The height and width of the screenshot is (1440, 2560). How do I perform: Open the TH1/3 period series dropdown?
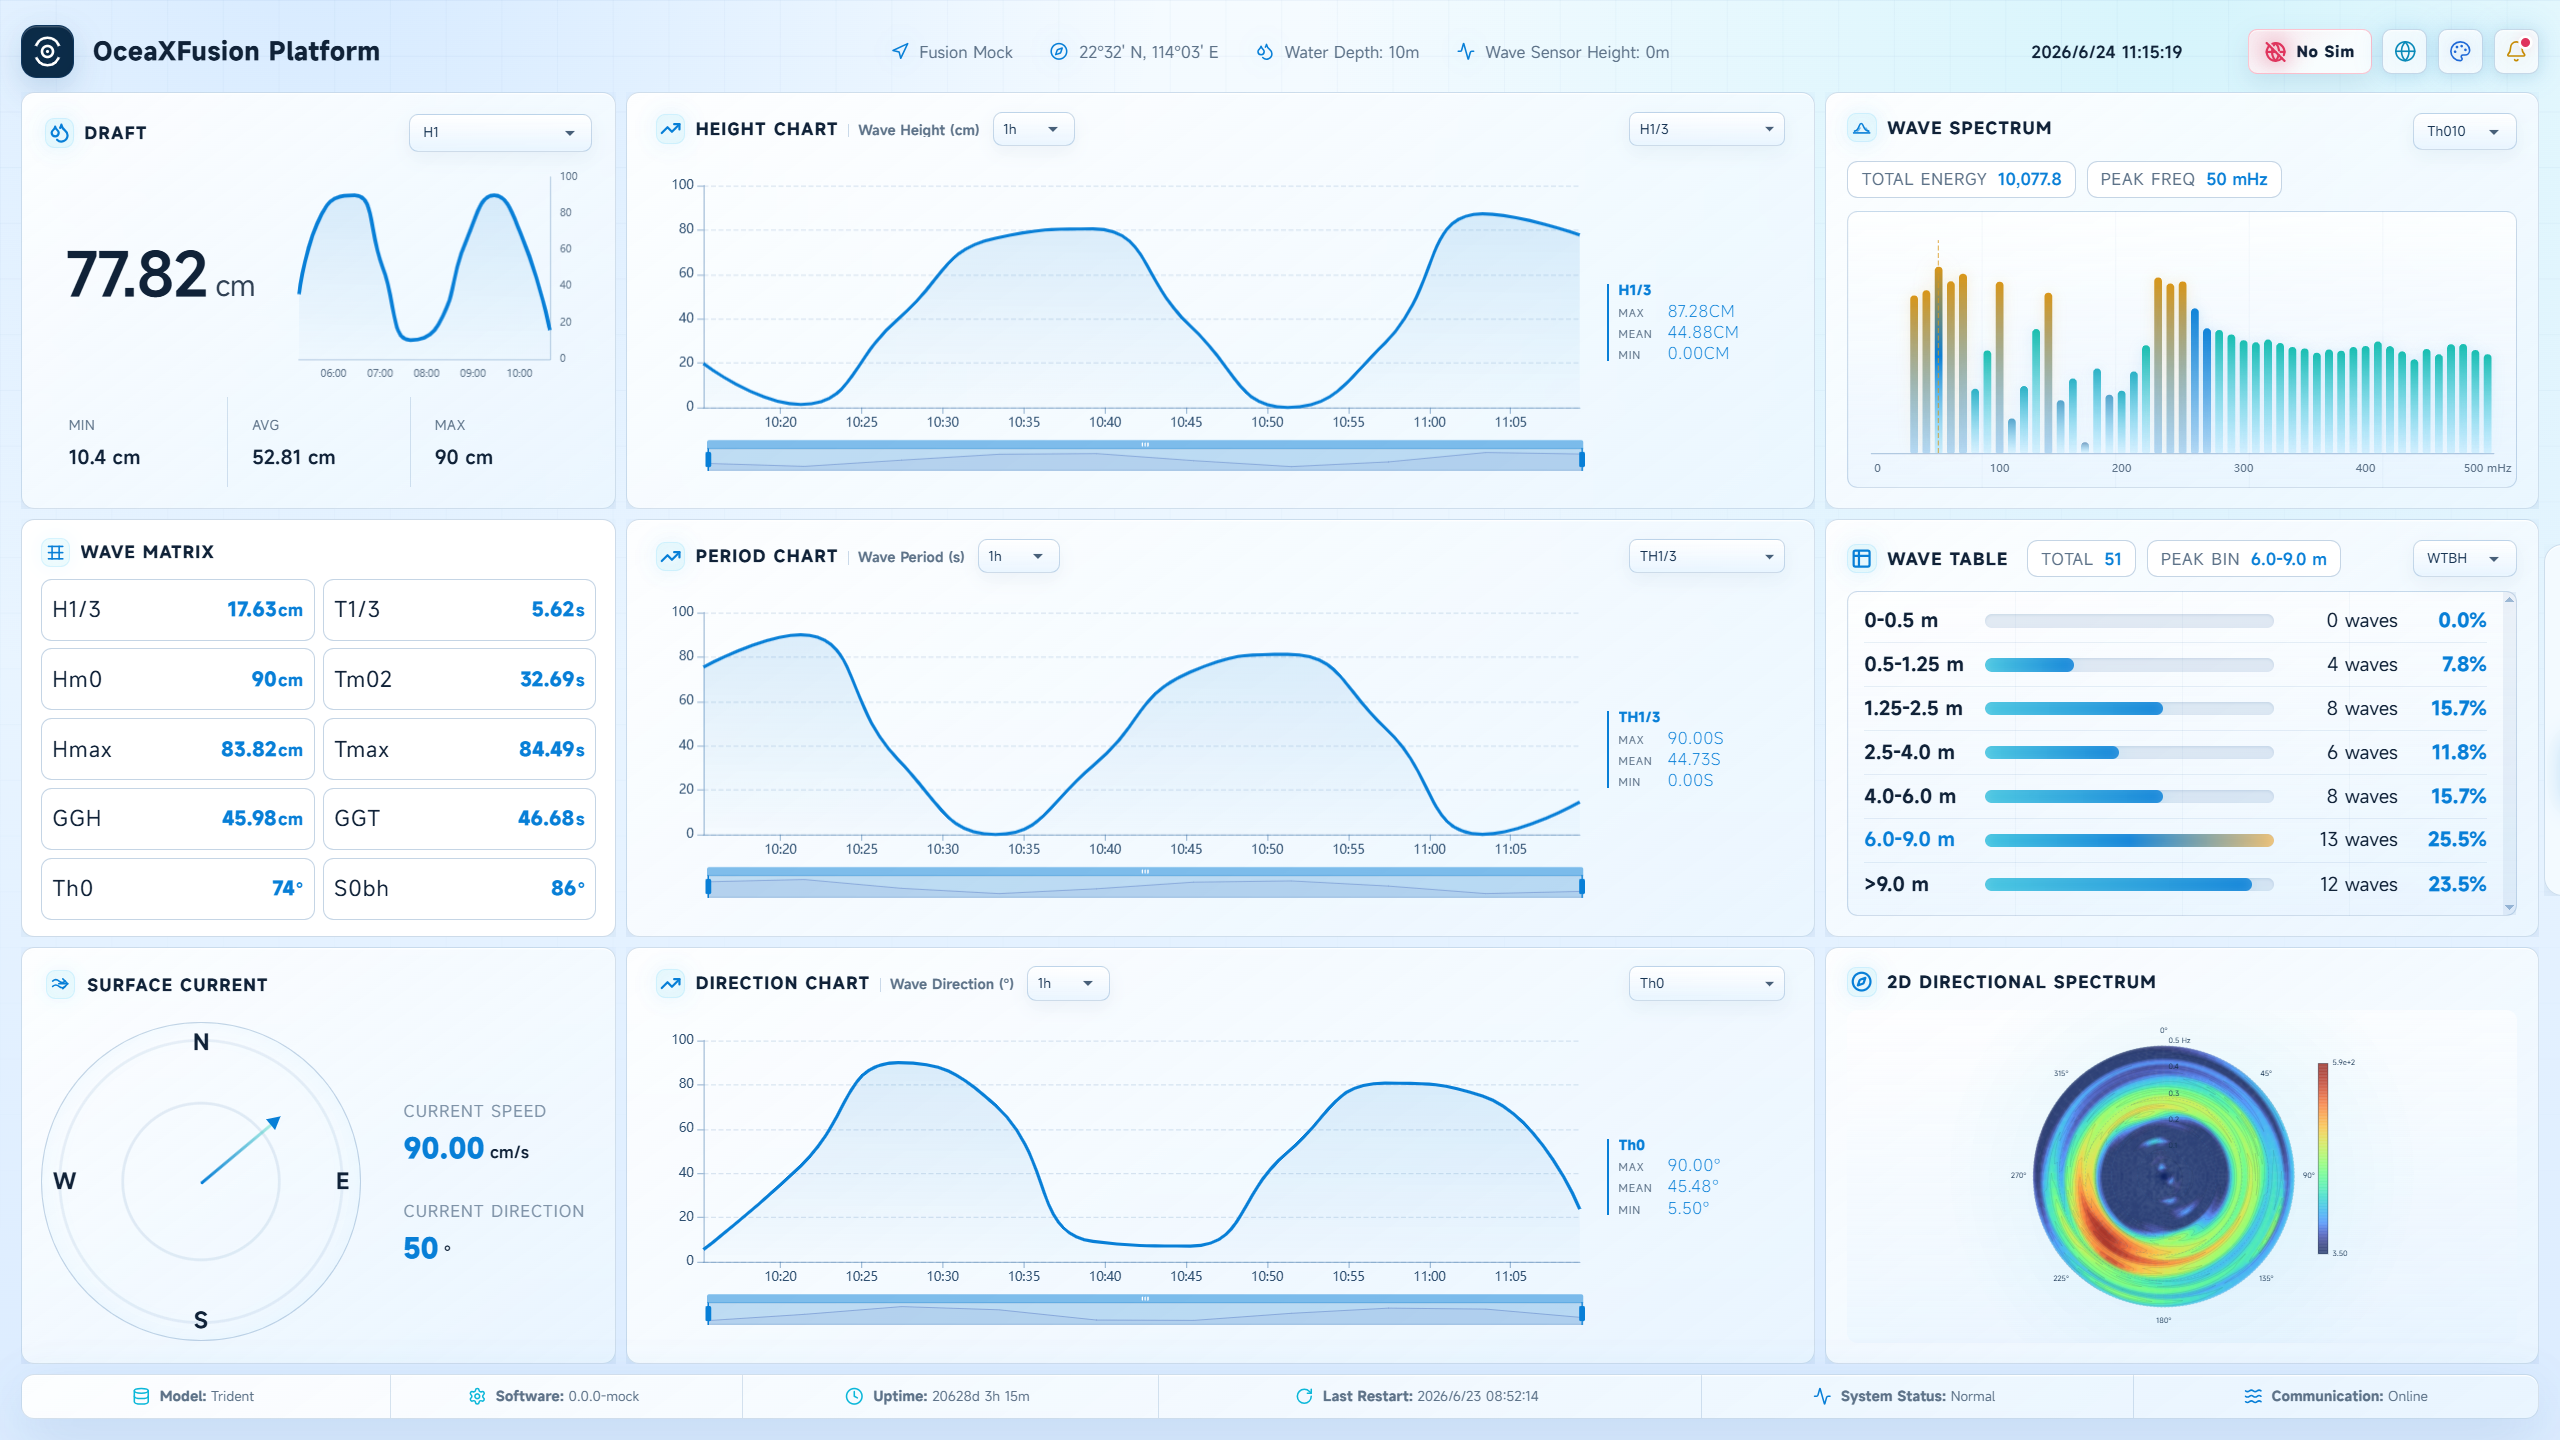click(x=1706, y=556)
